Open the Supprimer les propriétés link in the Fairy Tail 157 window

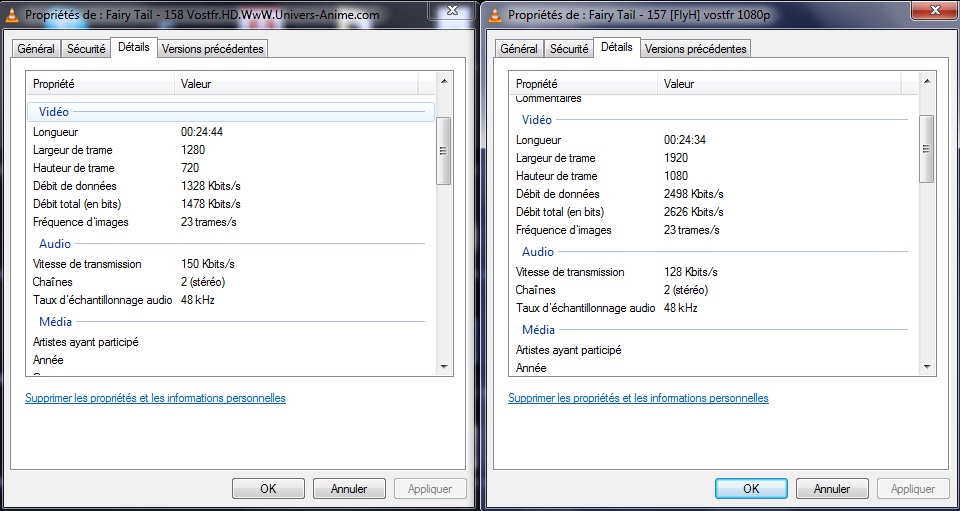coord(638,398)
